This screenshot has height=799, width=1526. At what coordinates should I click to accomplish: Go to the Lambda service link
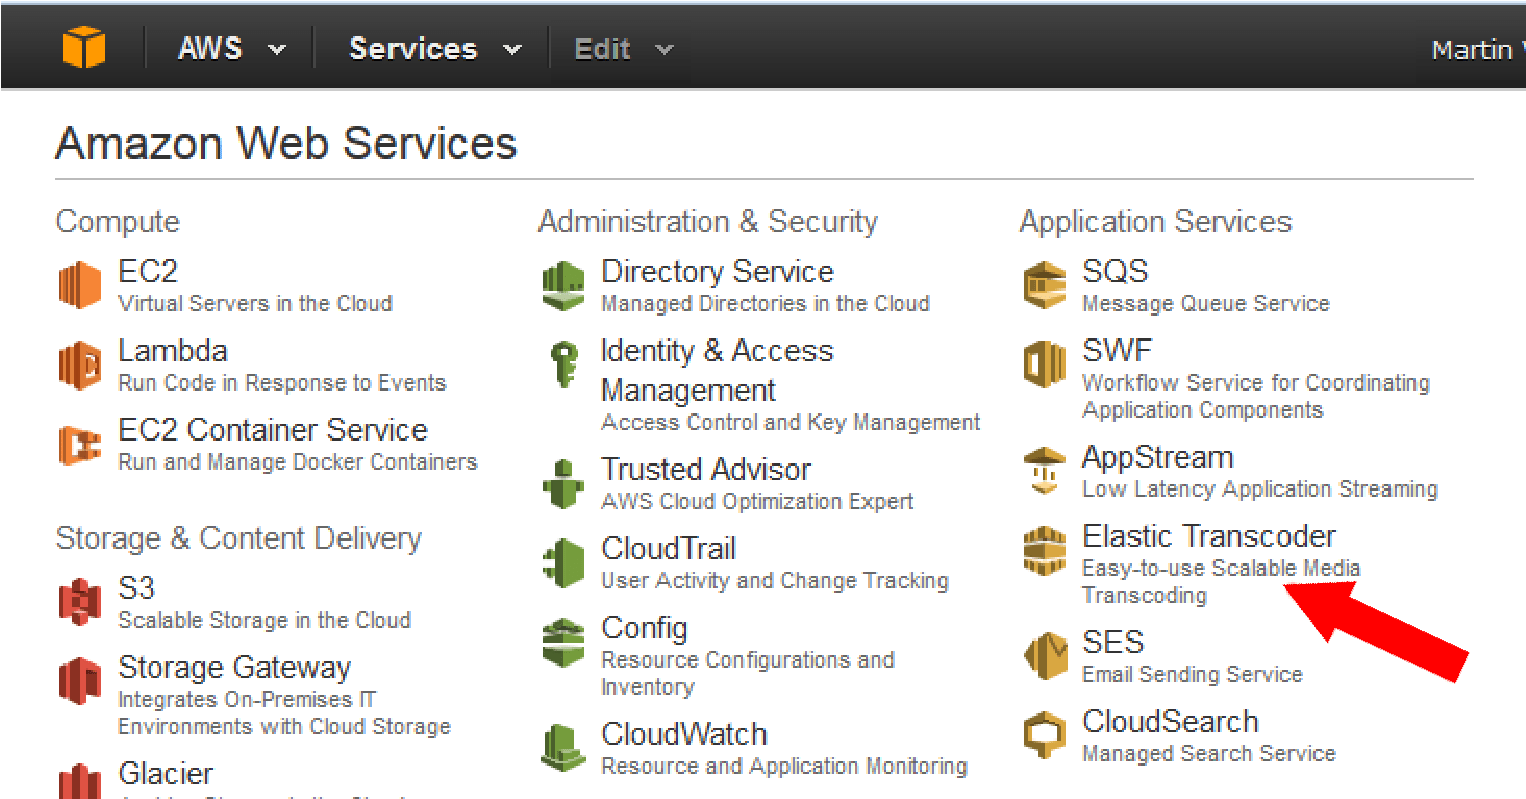[x=173, y=350]
